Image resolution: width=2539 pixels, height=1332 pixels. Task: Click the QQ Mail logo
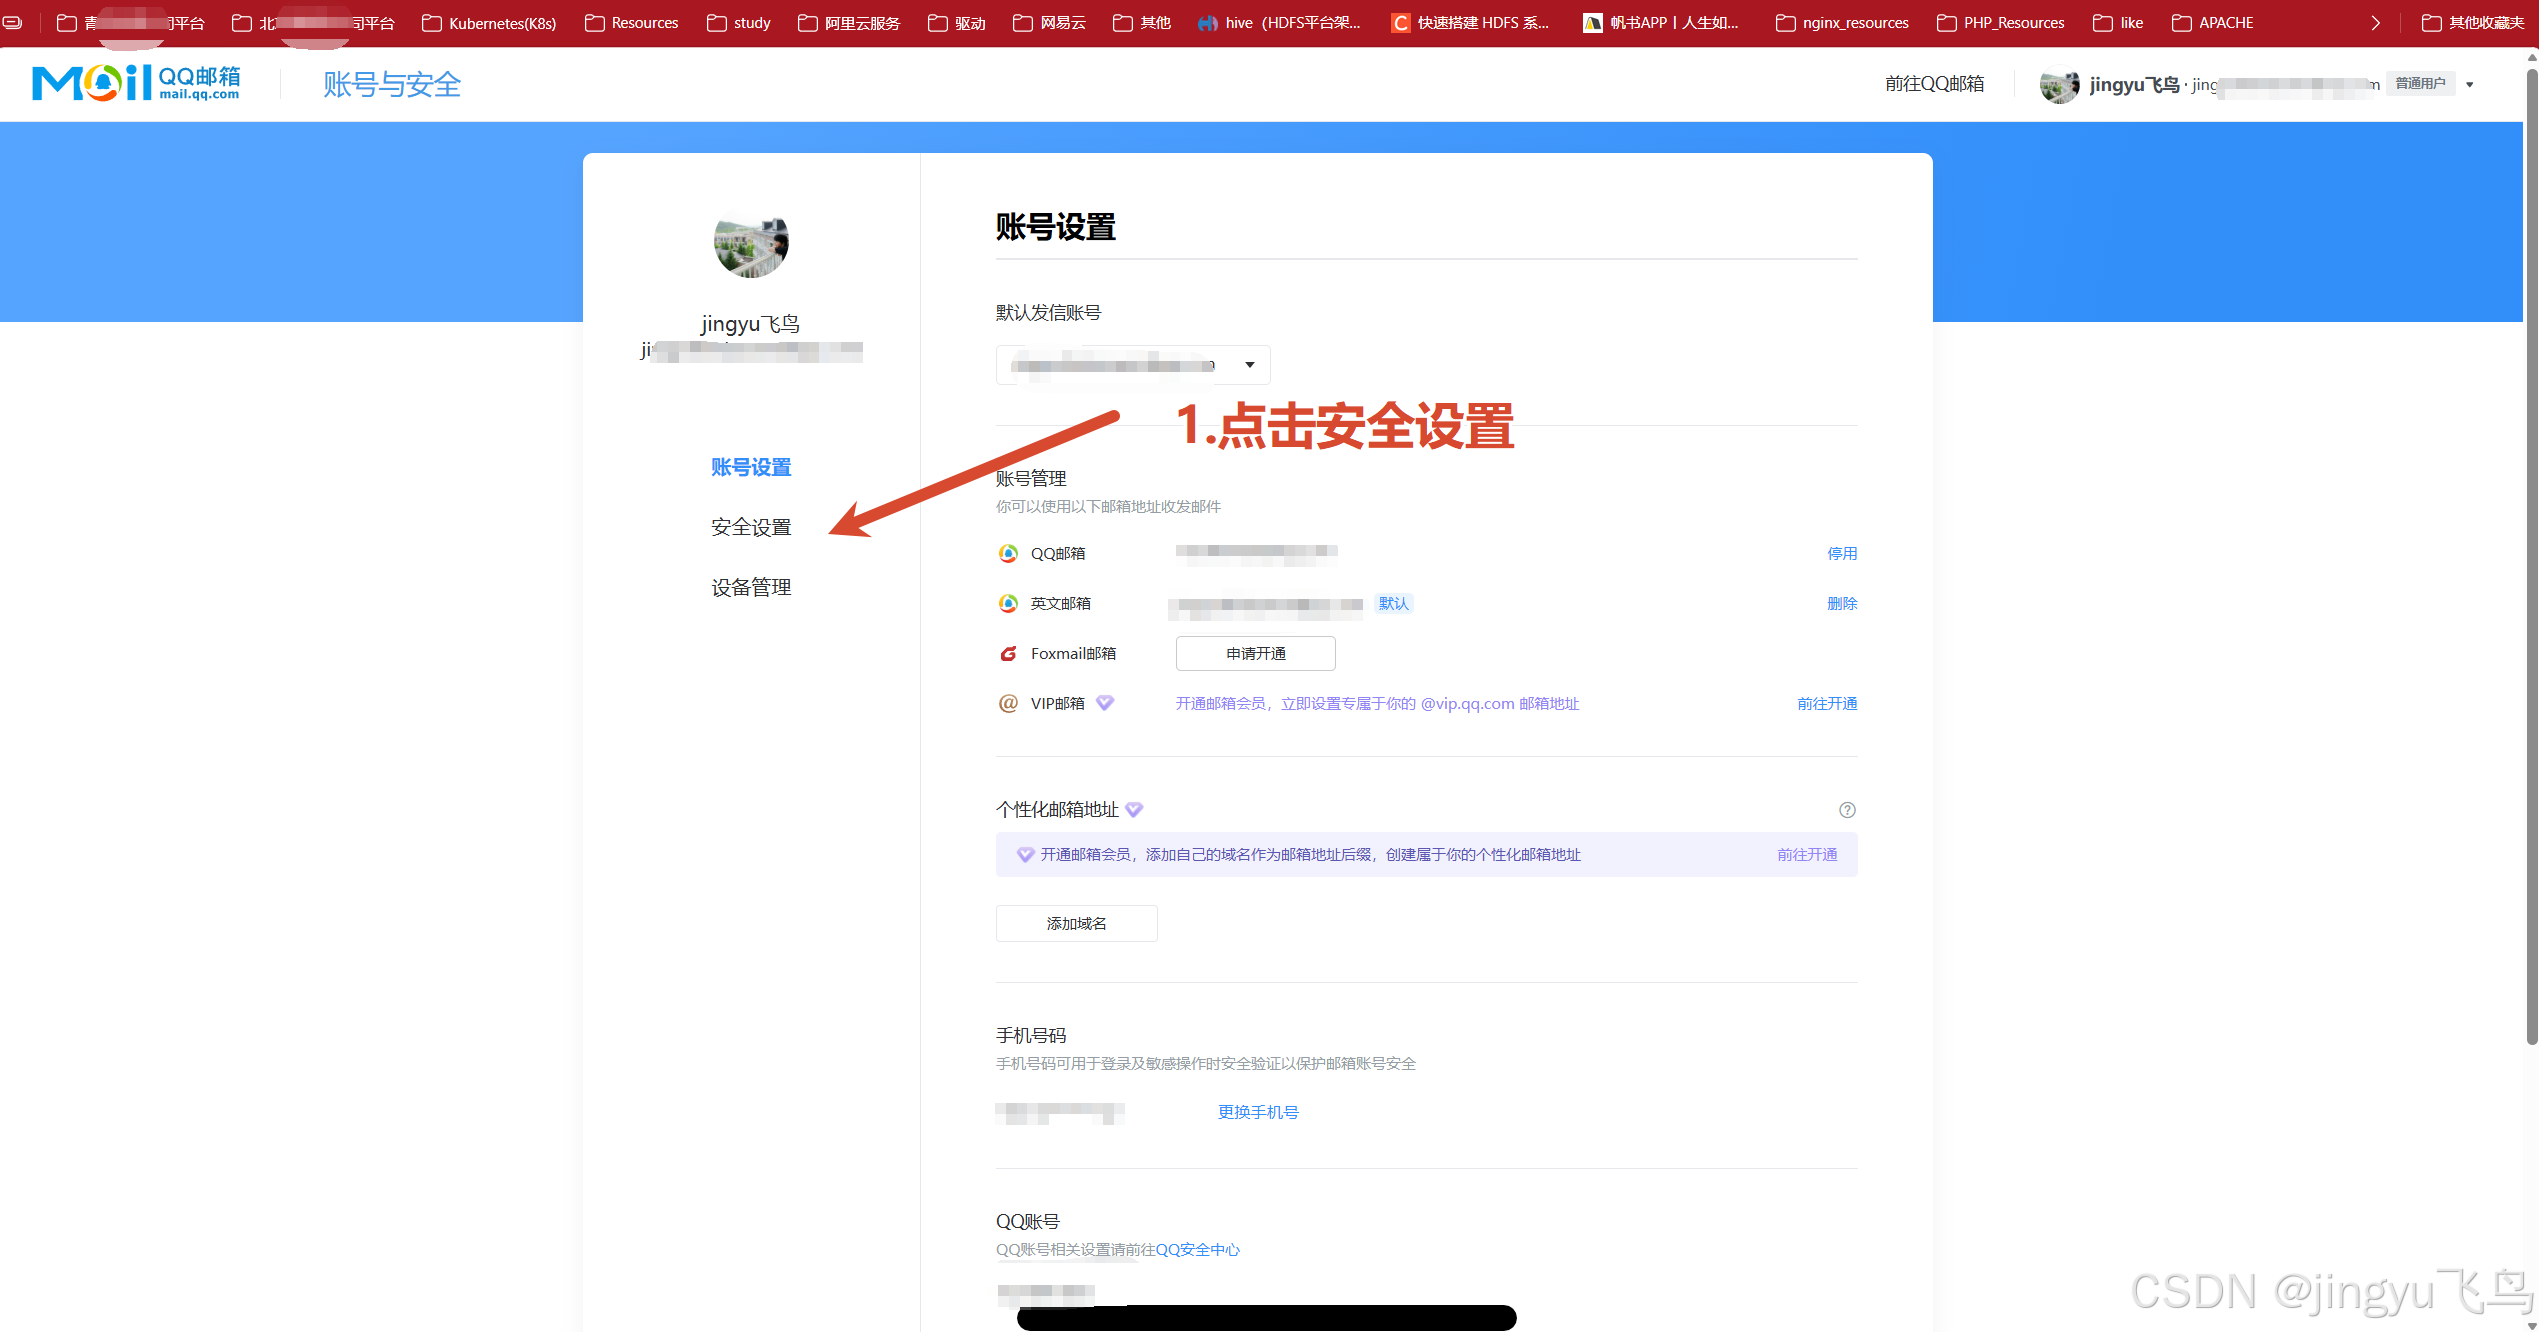click(136, 83)
